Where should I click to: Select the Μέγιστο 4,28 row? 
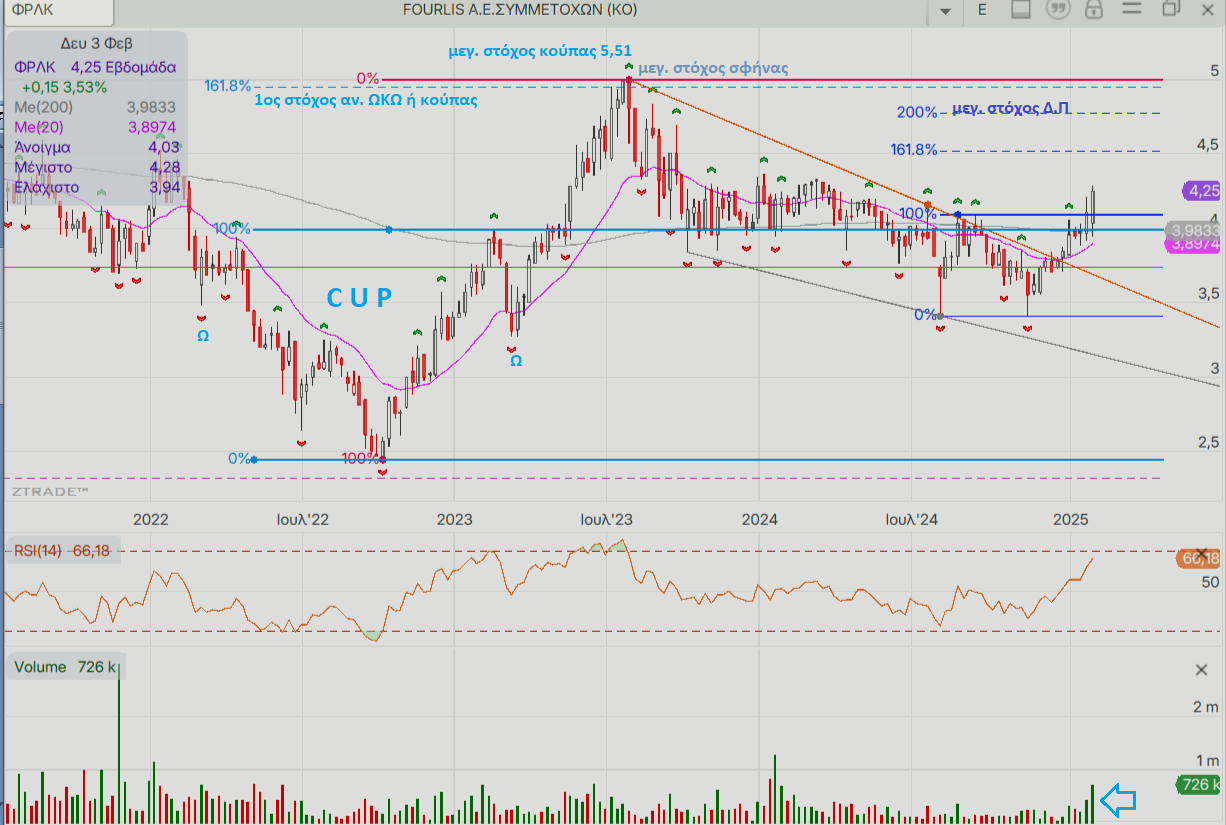(x=96, y=167)
